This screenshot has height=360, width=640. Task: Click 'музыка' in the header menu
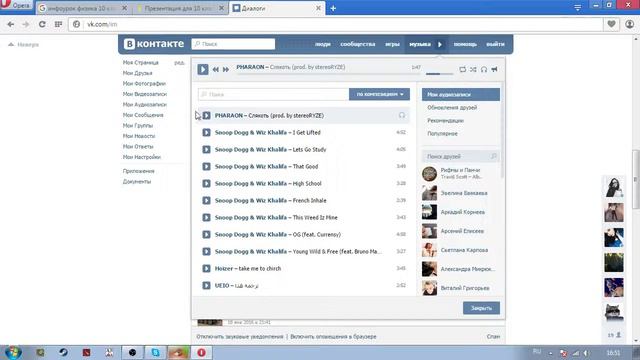pos(420,44)
